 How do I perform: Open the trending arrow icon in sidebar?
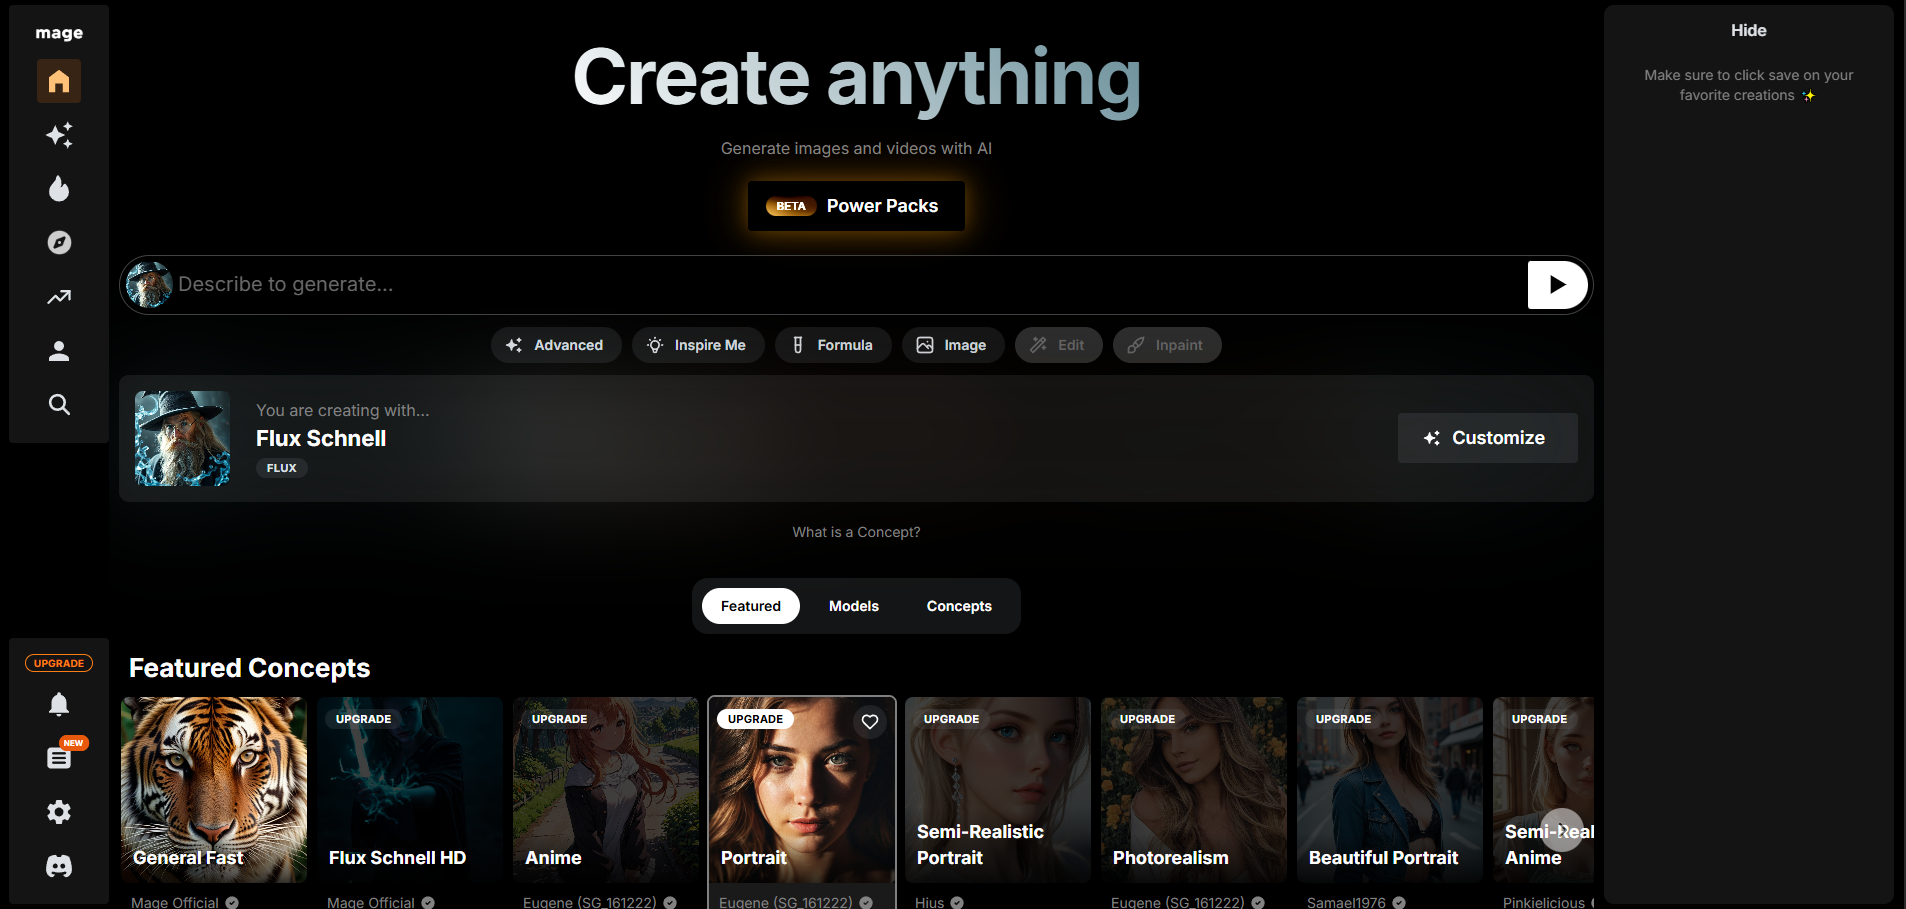pos(59,297)
